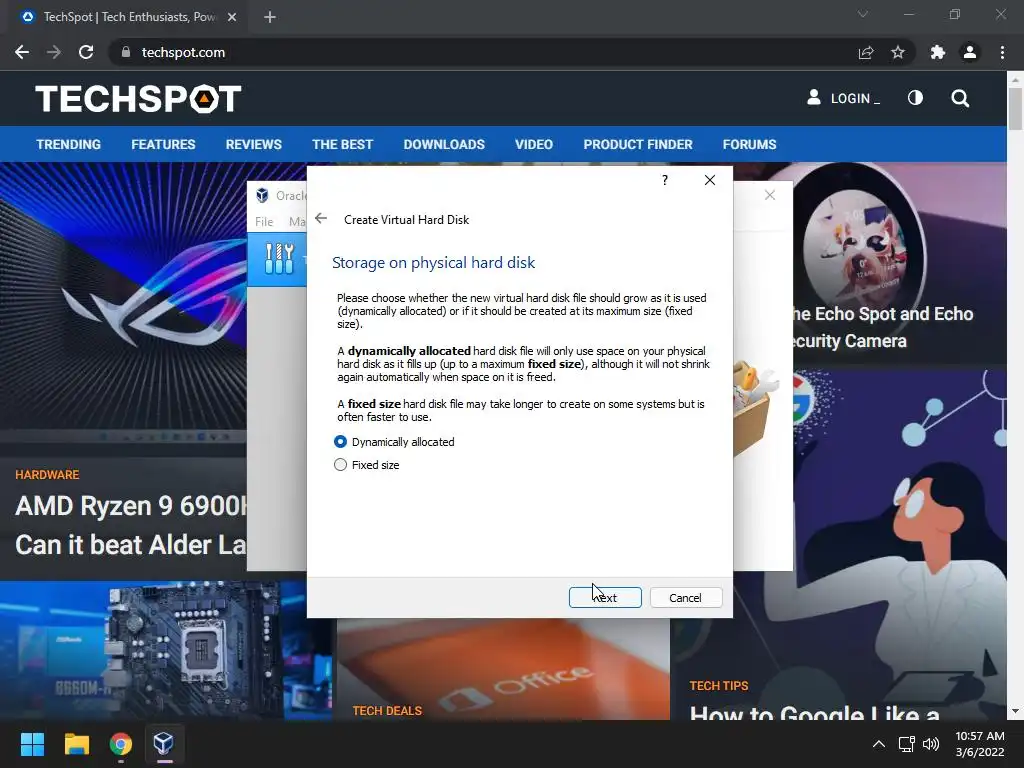Open the Echo Spot and Echo article
The width and height of the screenshot is (1024, 768).
coord(882,327)
